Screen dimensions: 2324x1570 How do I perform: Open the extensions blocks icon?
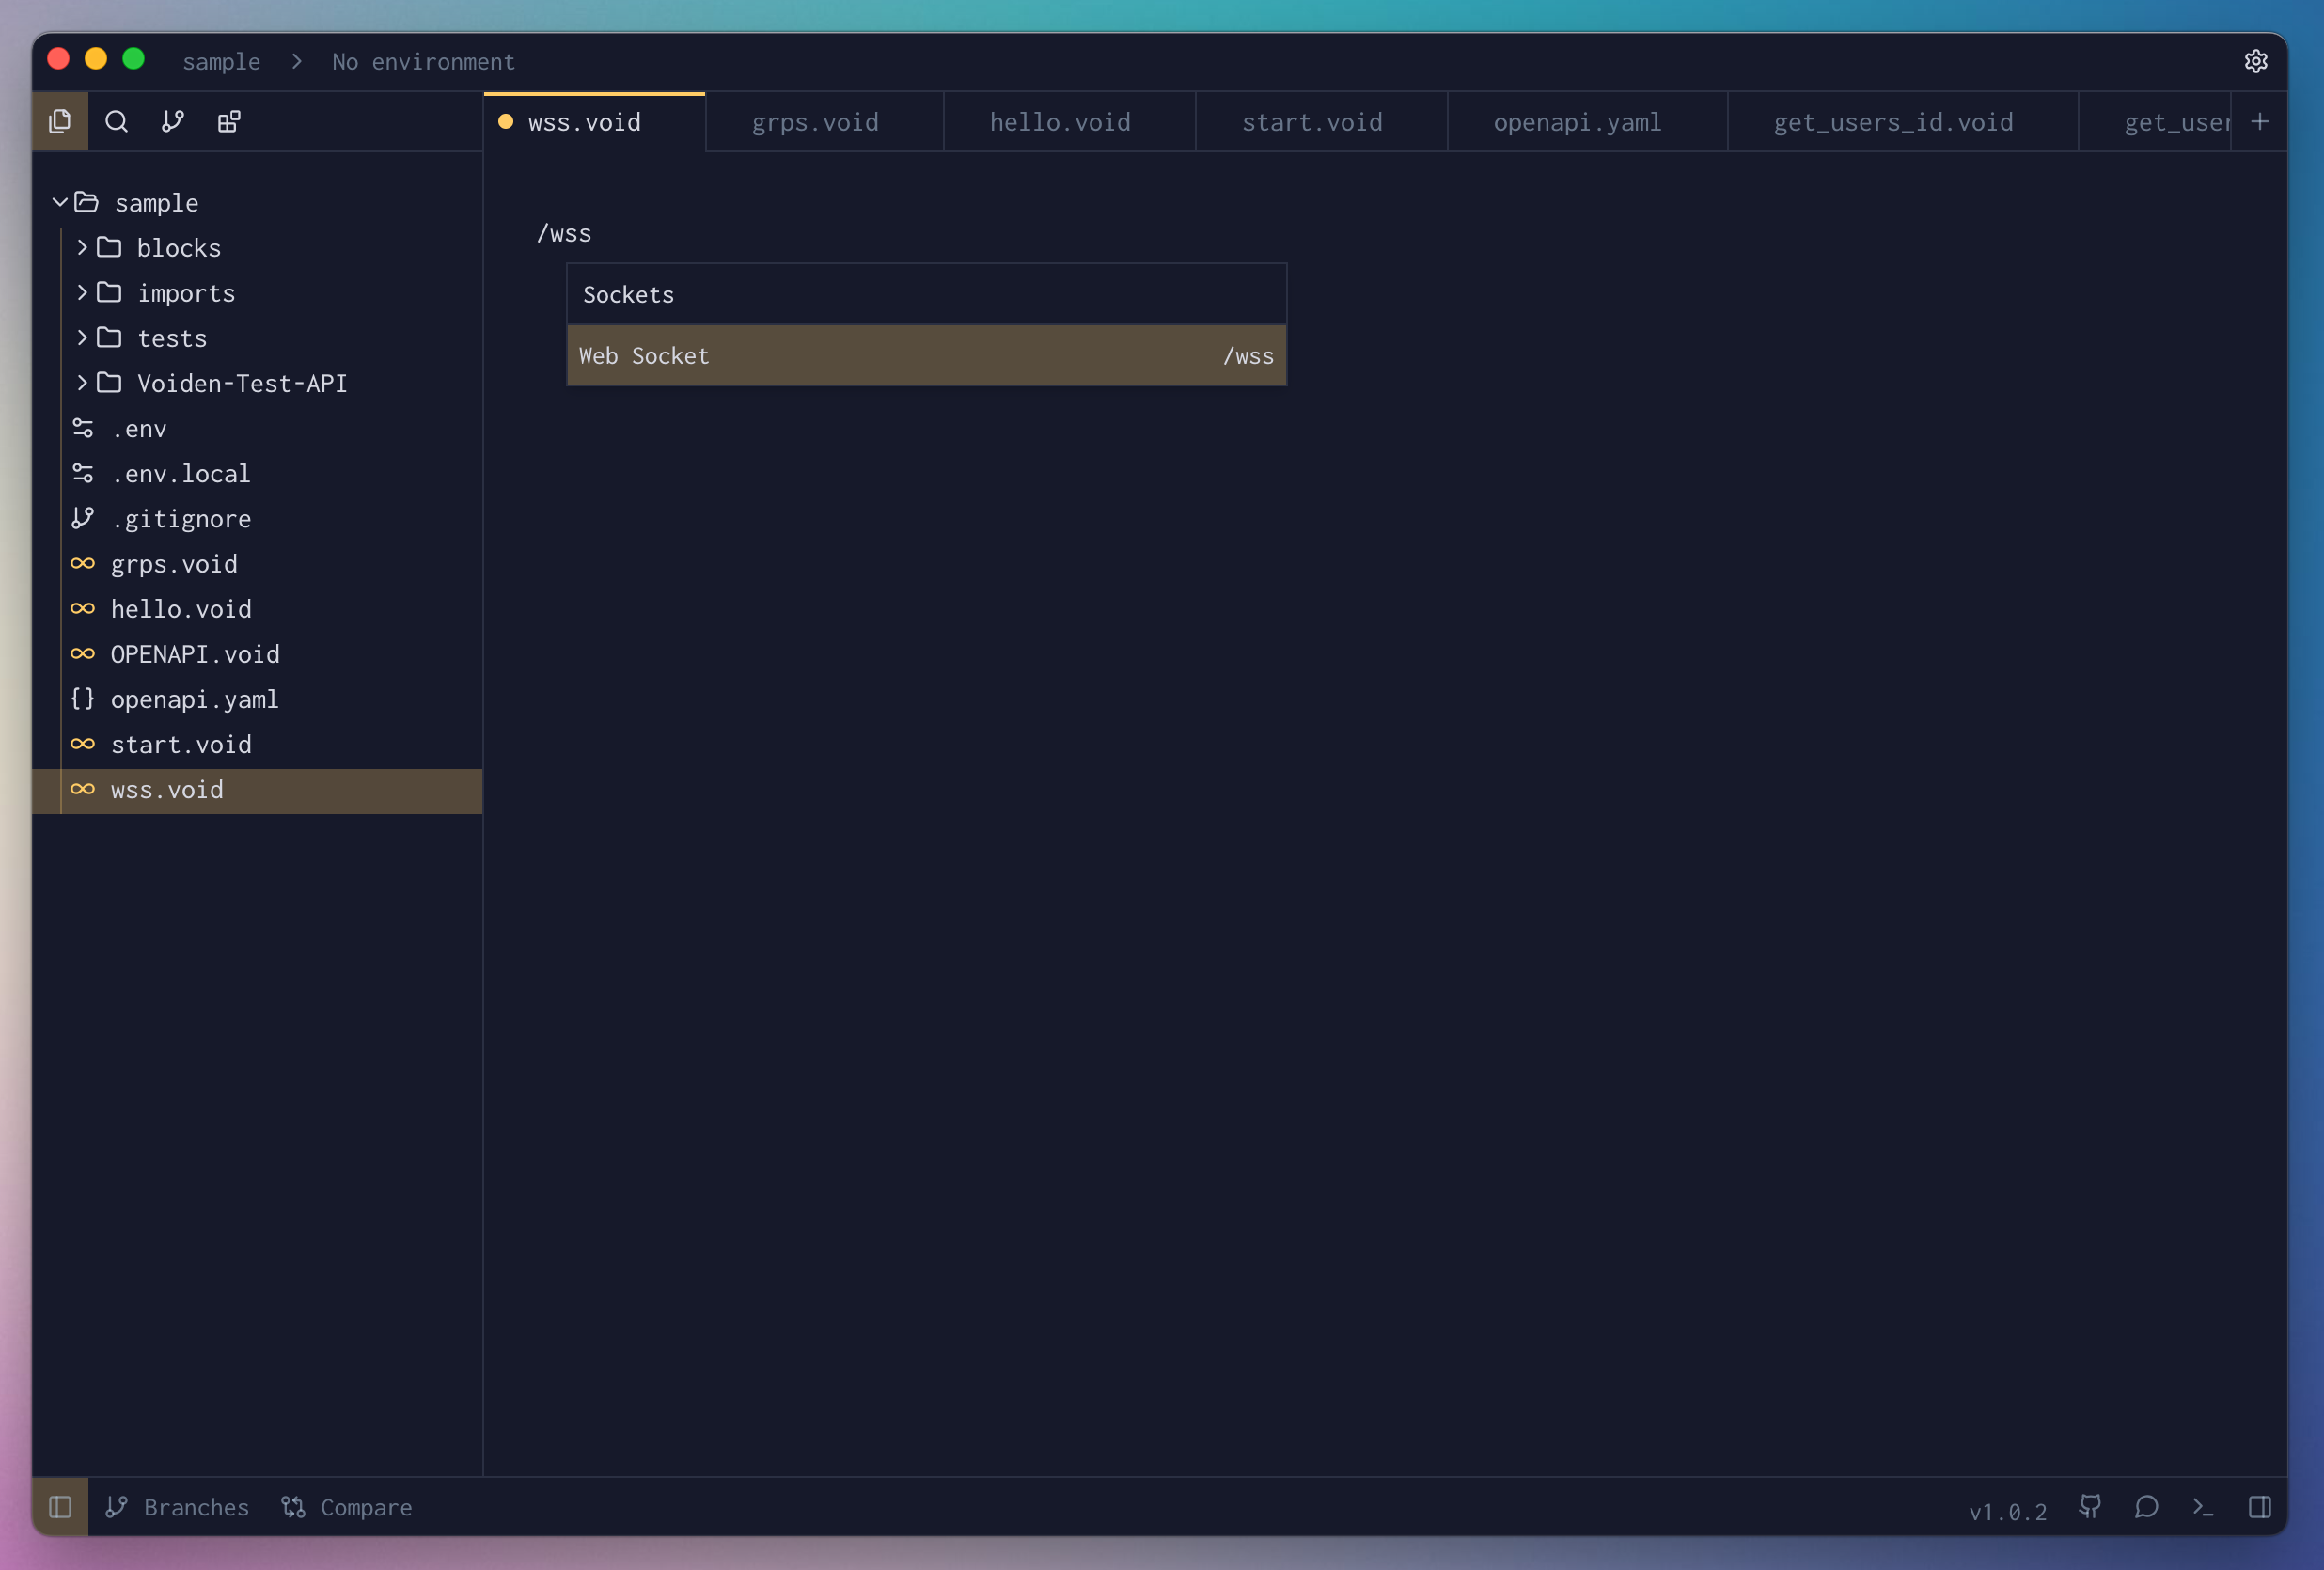229,122
